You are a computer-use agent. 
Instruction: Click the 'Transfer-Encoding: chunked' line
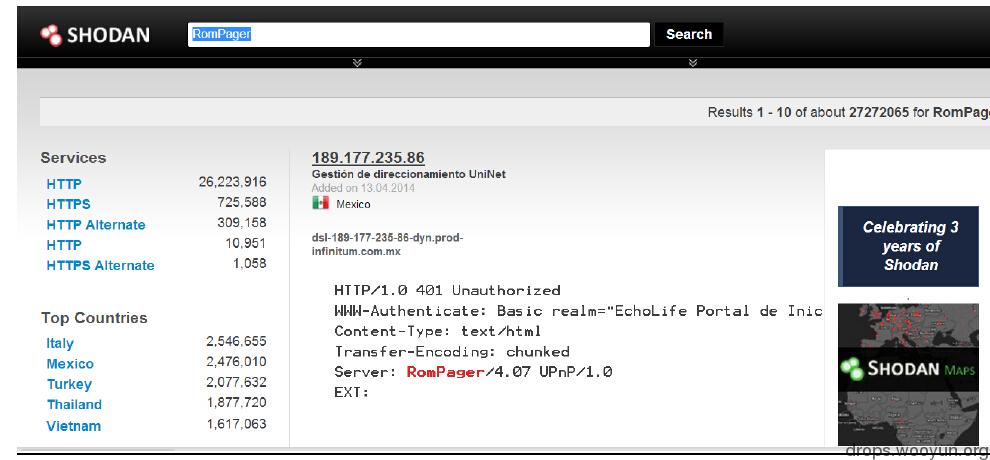pos(452,351)
